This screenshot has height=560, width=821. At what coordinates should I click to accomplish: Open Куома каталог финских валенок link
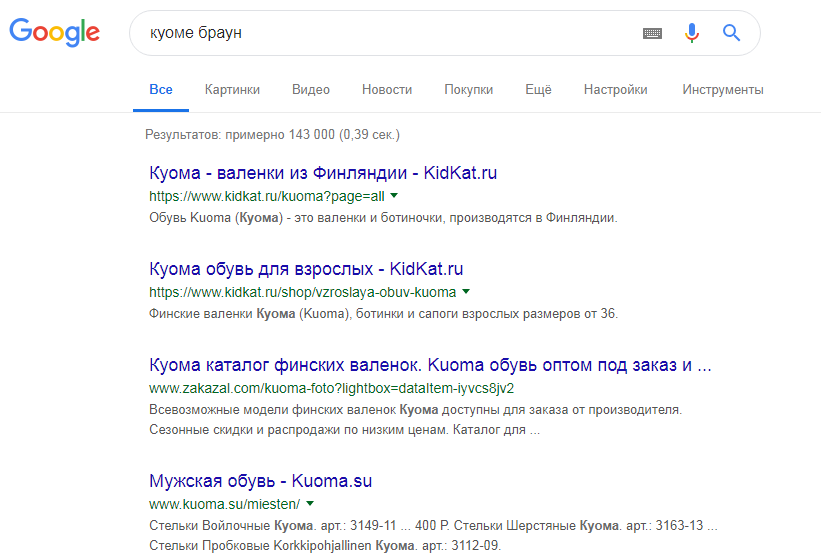coord(430,365)
